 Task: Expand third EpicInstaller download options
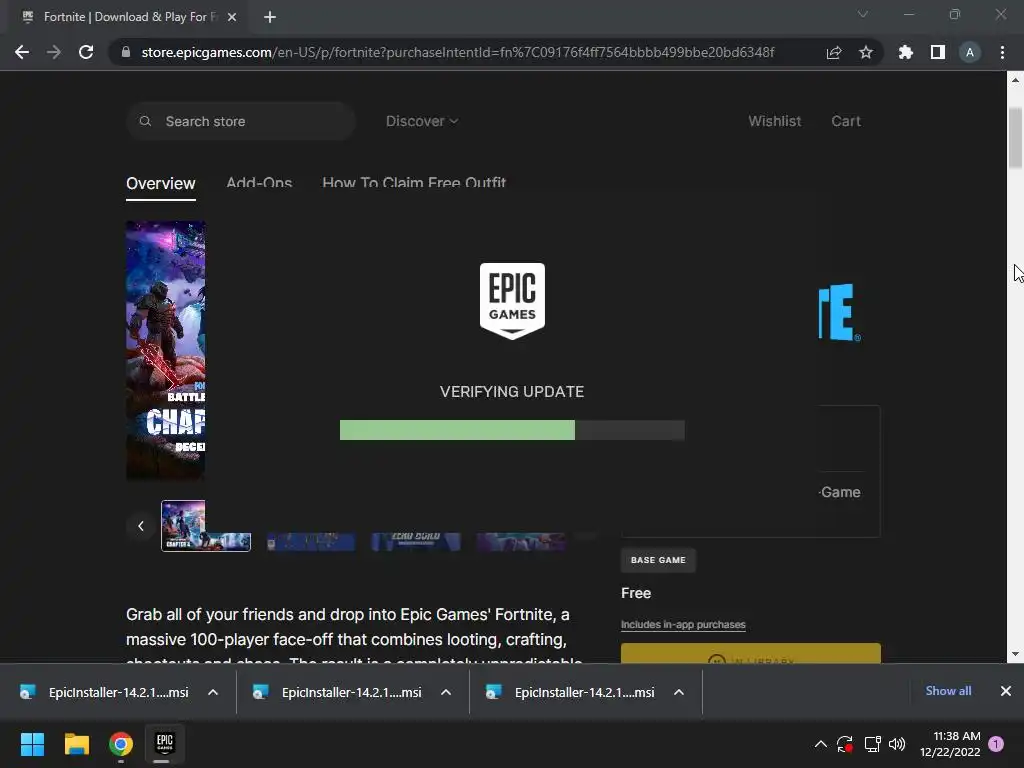coord(679,692)
